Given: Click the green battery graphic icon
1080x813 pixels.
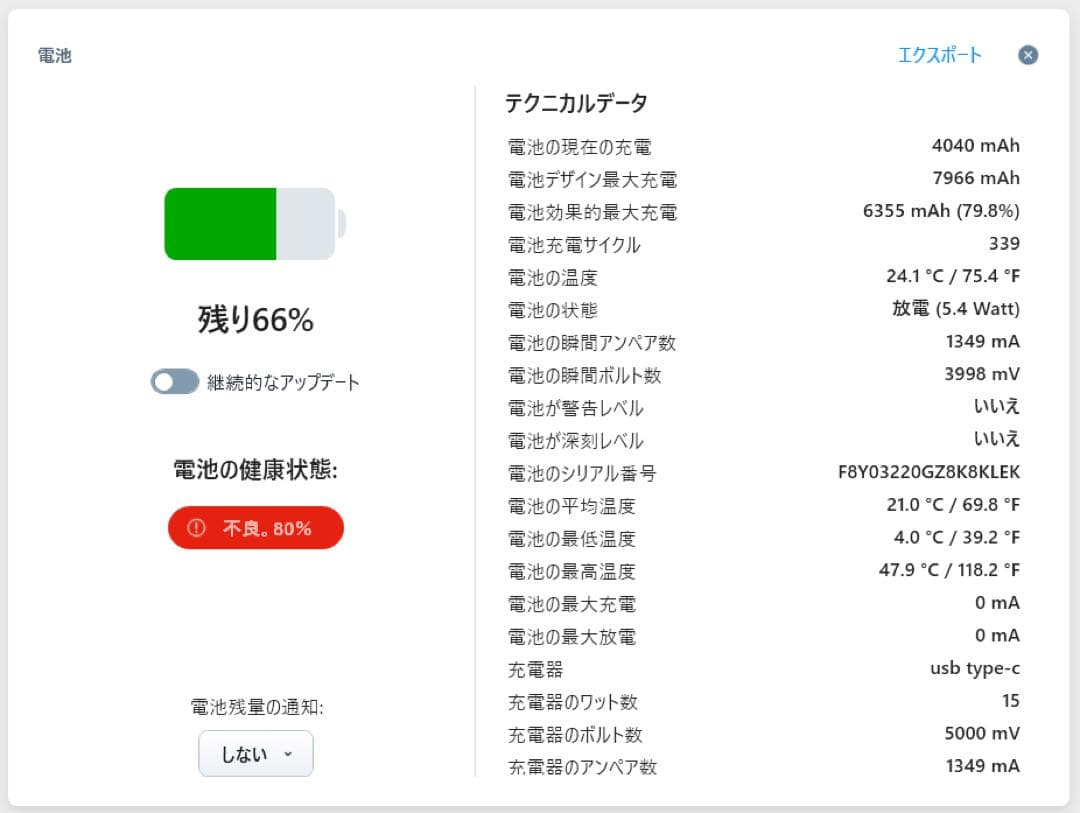Looking at the screenshot, I should coord(250,224).
